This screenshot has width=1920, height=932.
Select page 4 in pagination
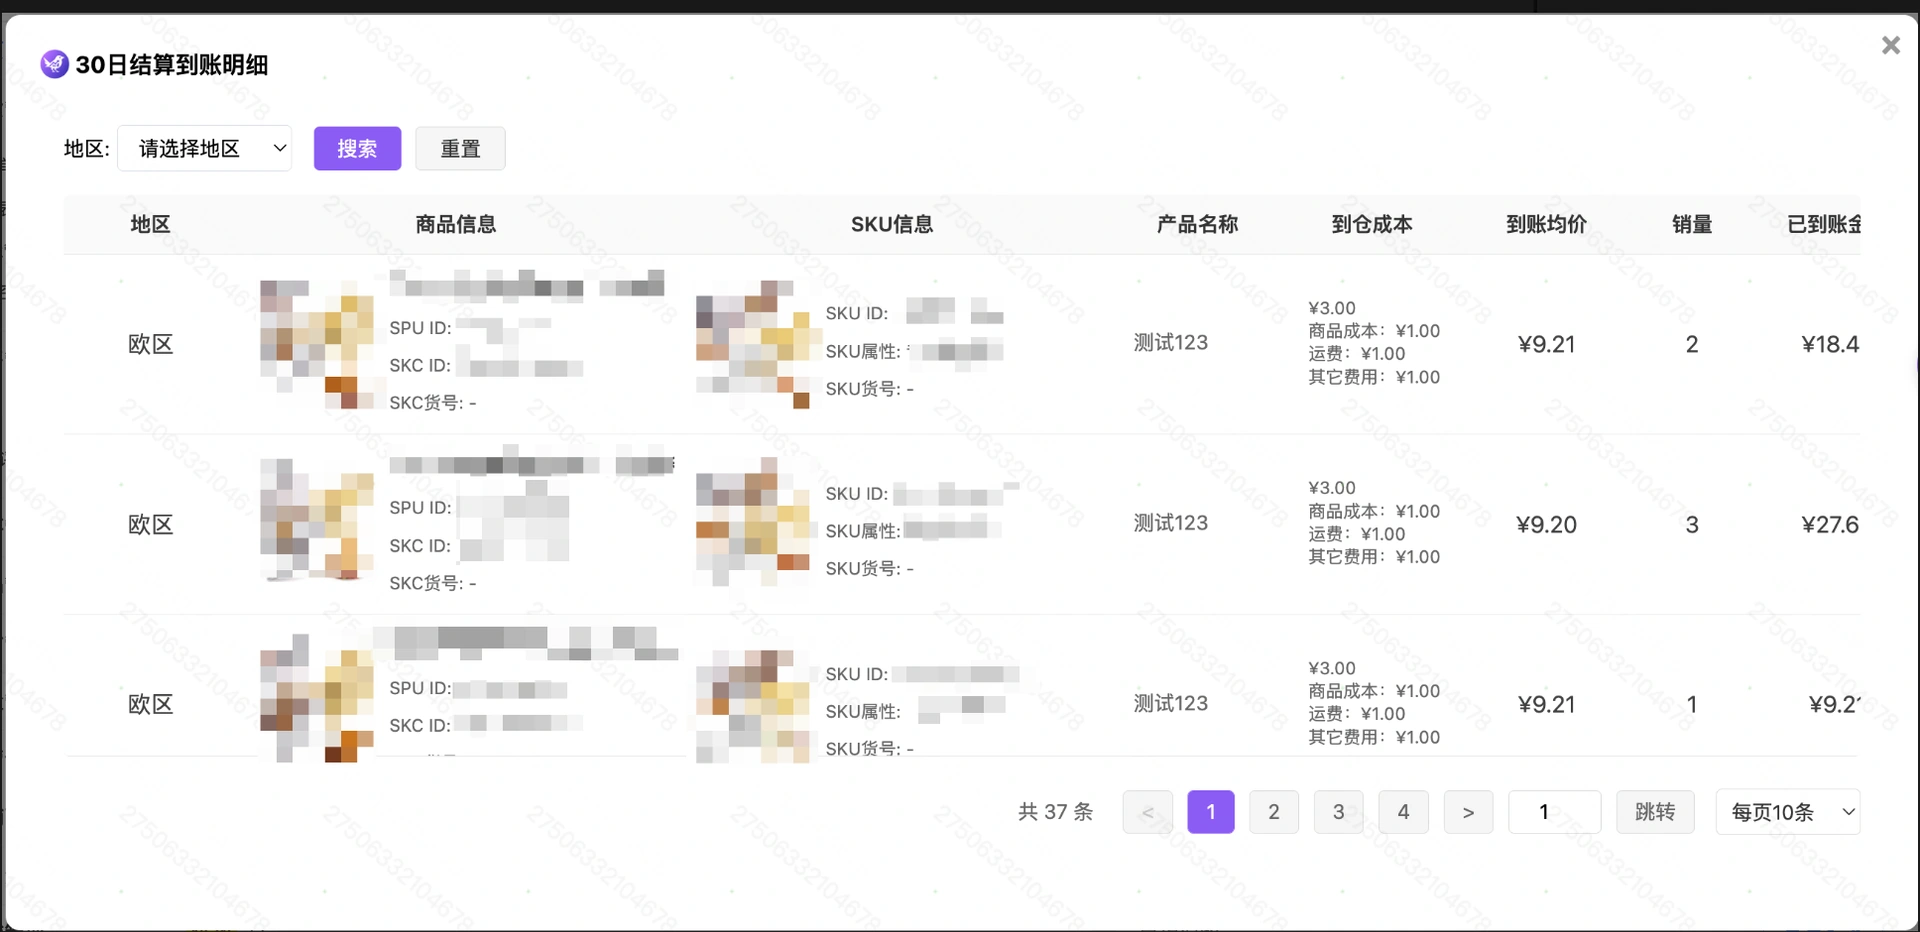pos(1403,812)
